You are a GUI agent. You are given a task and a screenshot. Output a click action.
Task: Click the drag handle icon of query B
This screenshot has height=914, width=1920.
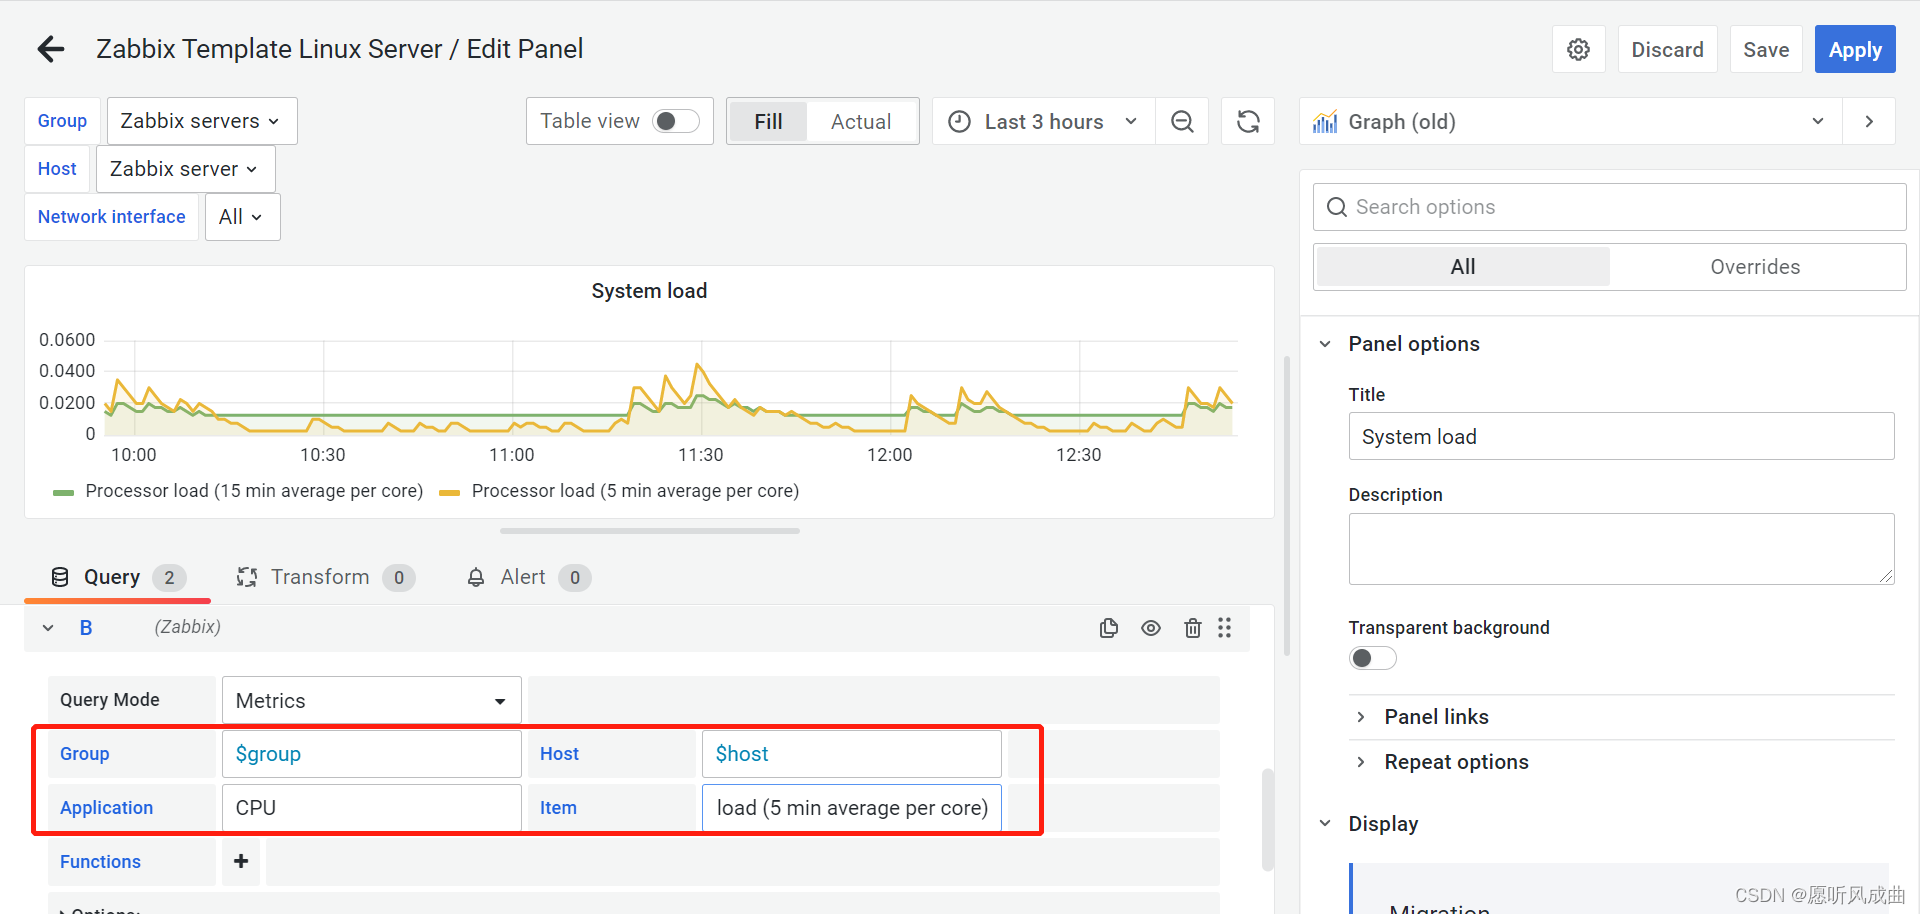(1225, 627)
